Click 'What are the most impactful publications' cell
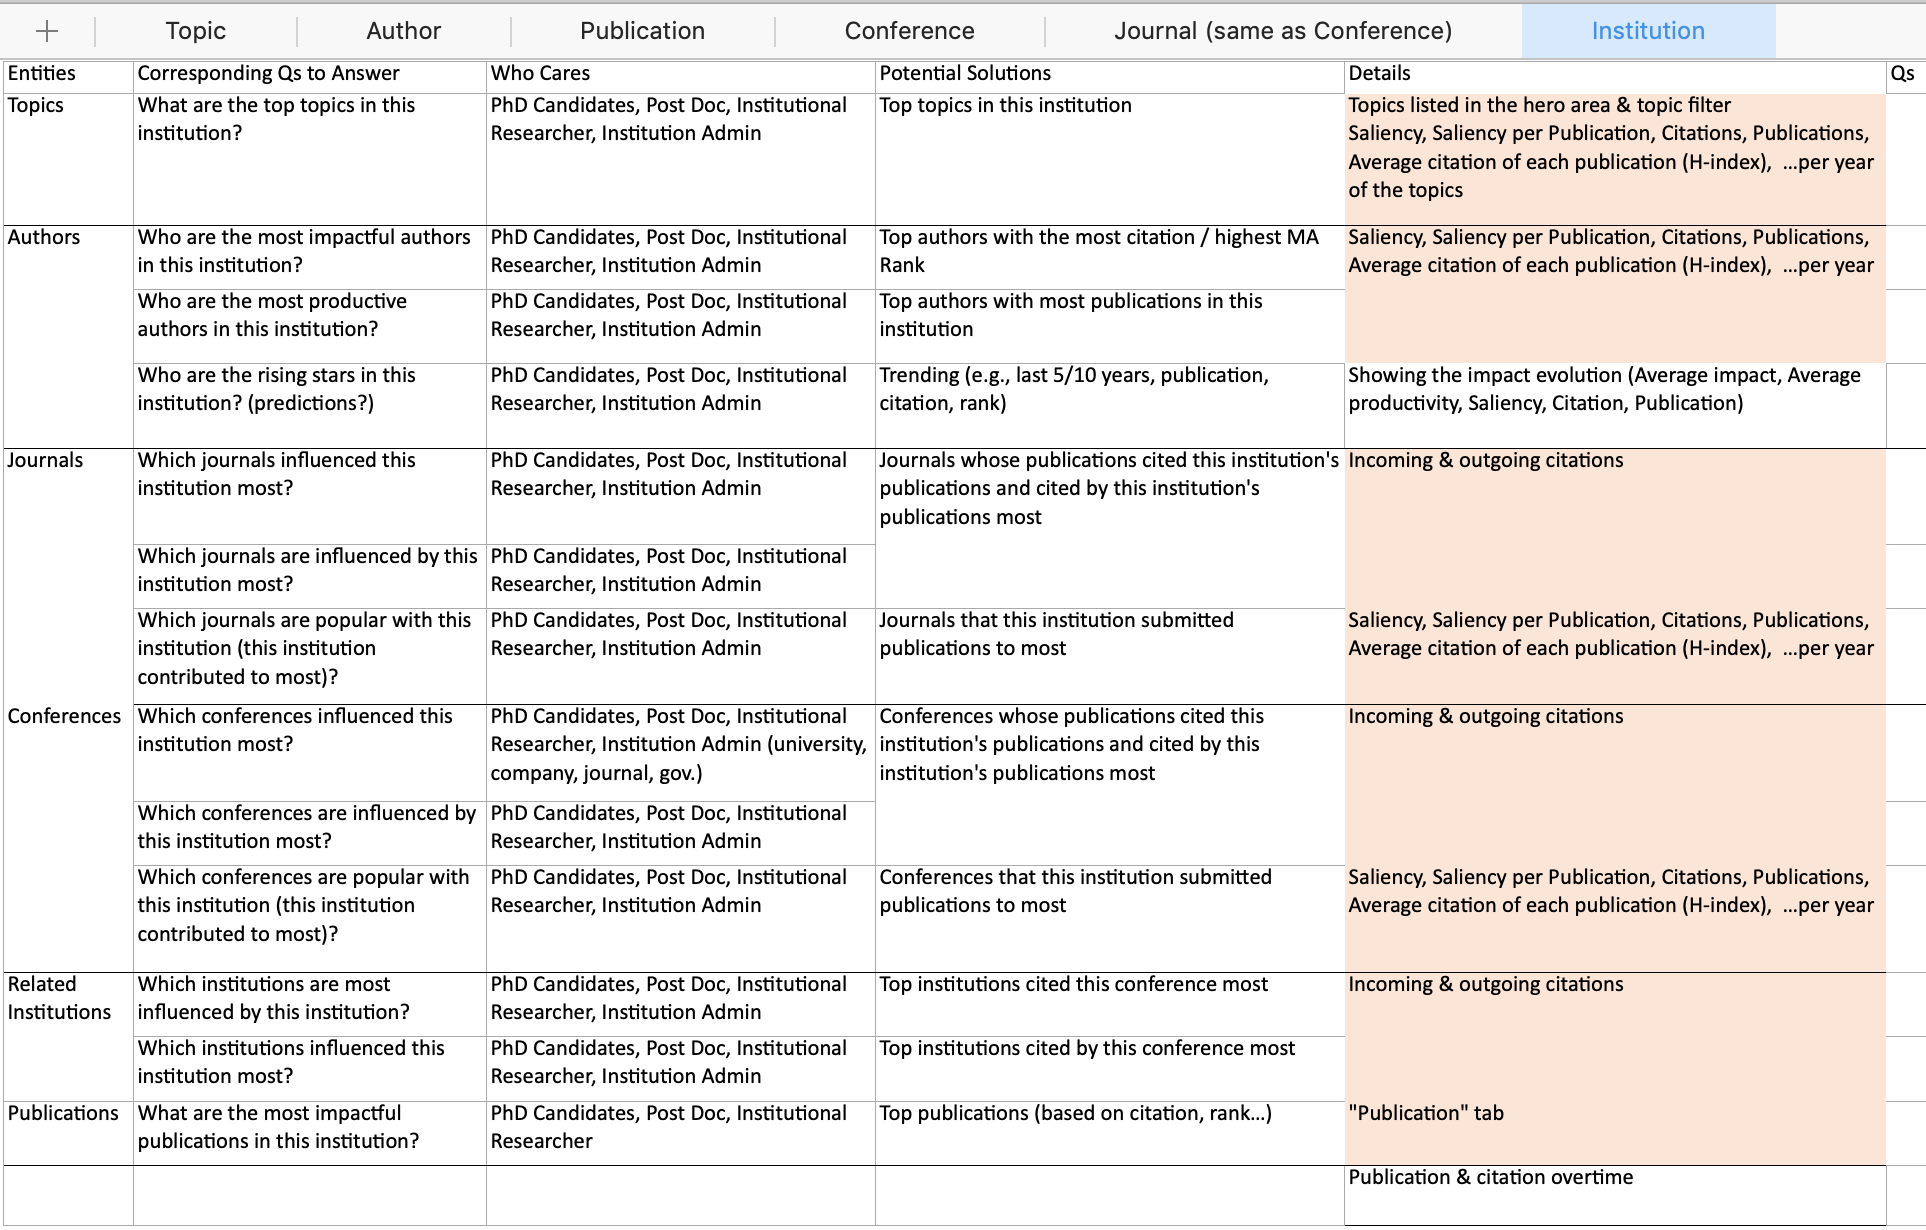 click(310, 1133)
